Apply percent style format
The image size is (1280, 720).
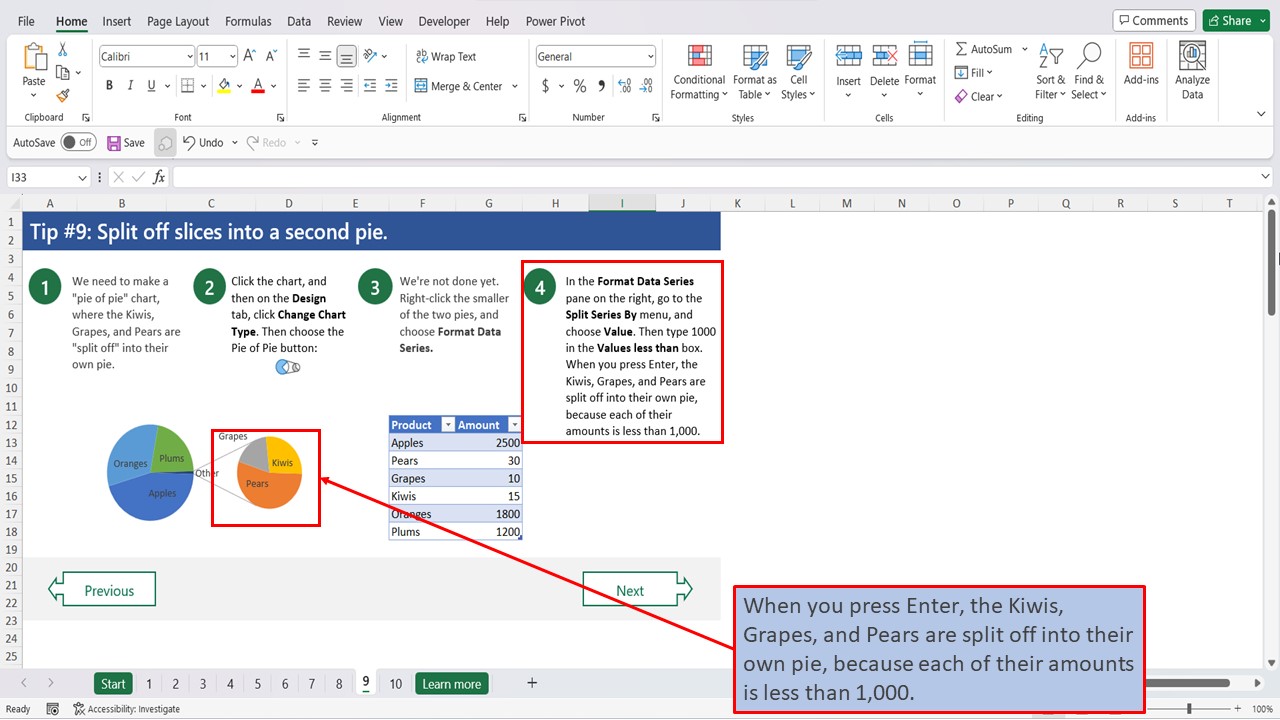coord(580,86)
